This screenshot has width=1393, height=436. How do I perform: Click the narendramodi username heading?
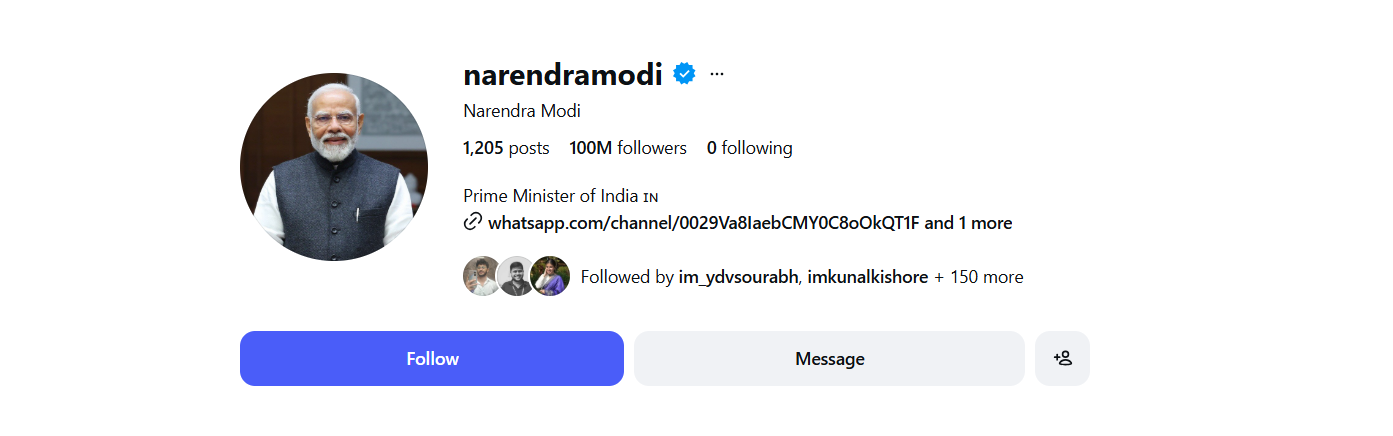(x=563, y=74)
